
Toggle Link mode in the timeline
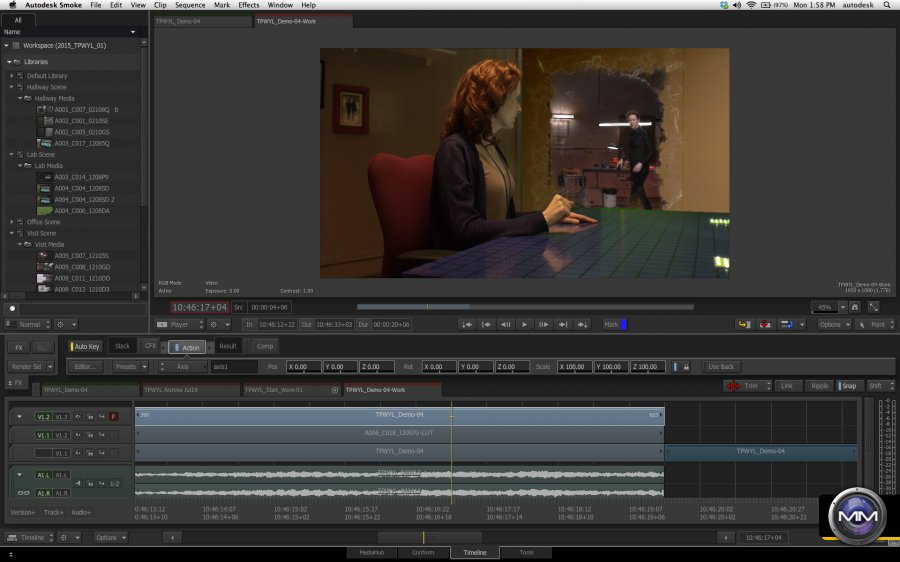click(787, 386)
